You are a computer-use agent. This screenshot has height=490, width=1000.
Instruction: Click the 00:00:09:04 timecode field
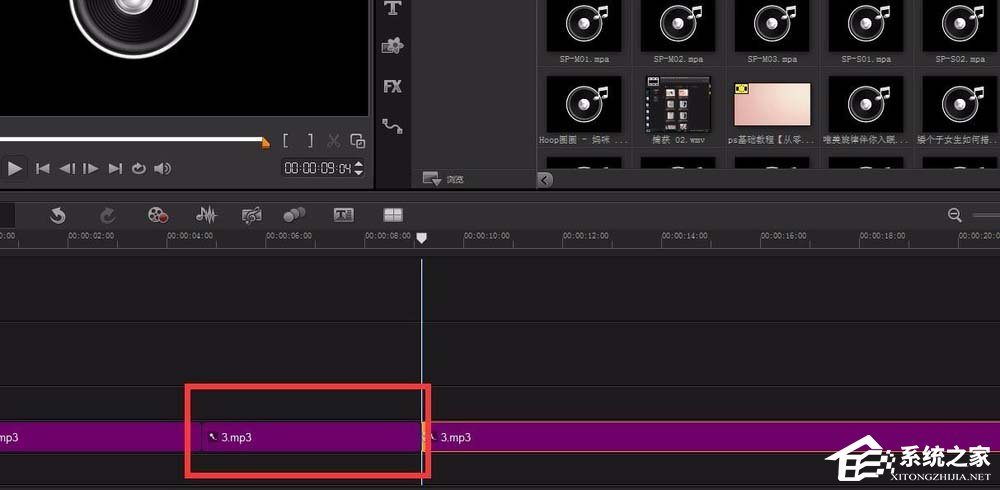318,168
